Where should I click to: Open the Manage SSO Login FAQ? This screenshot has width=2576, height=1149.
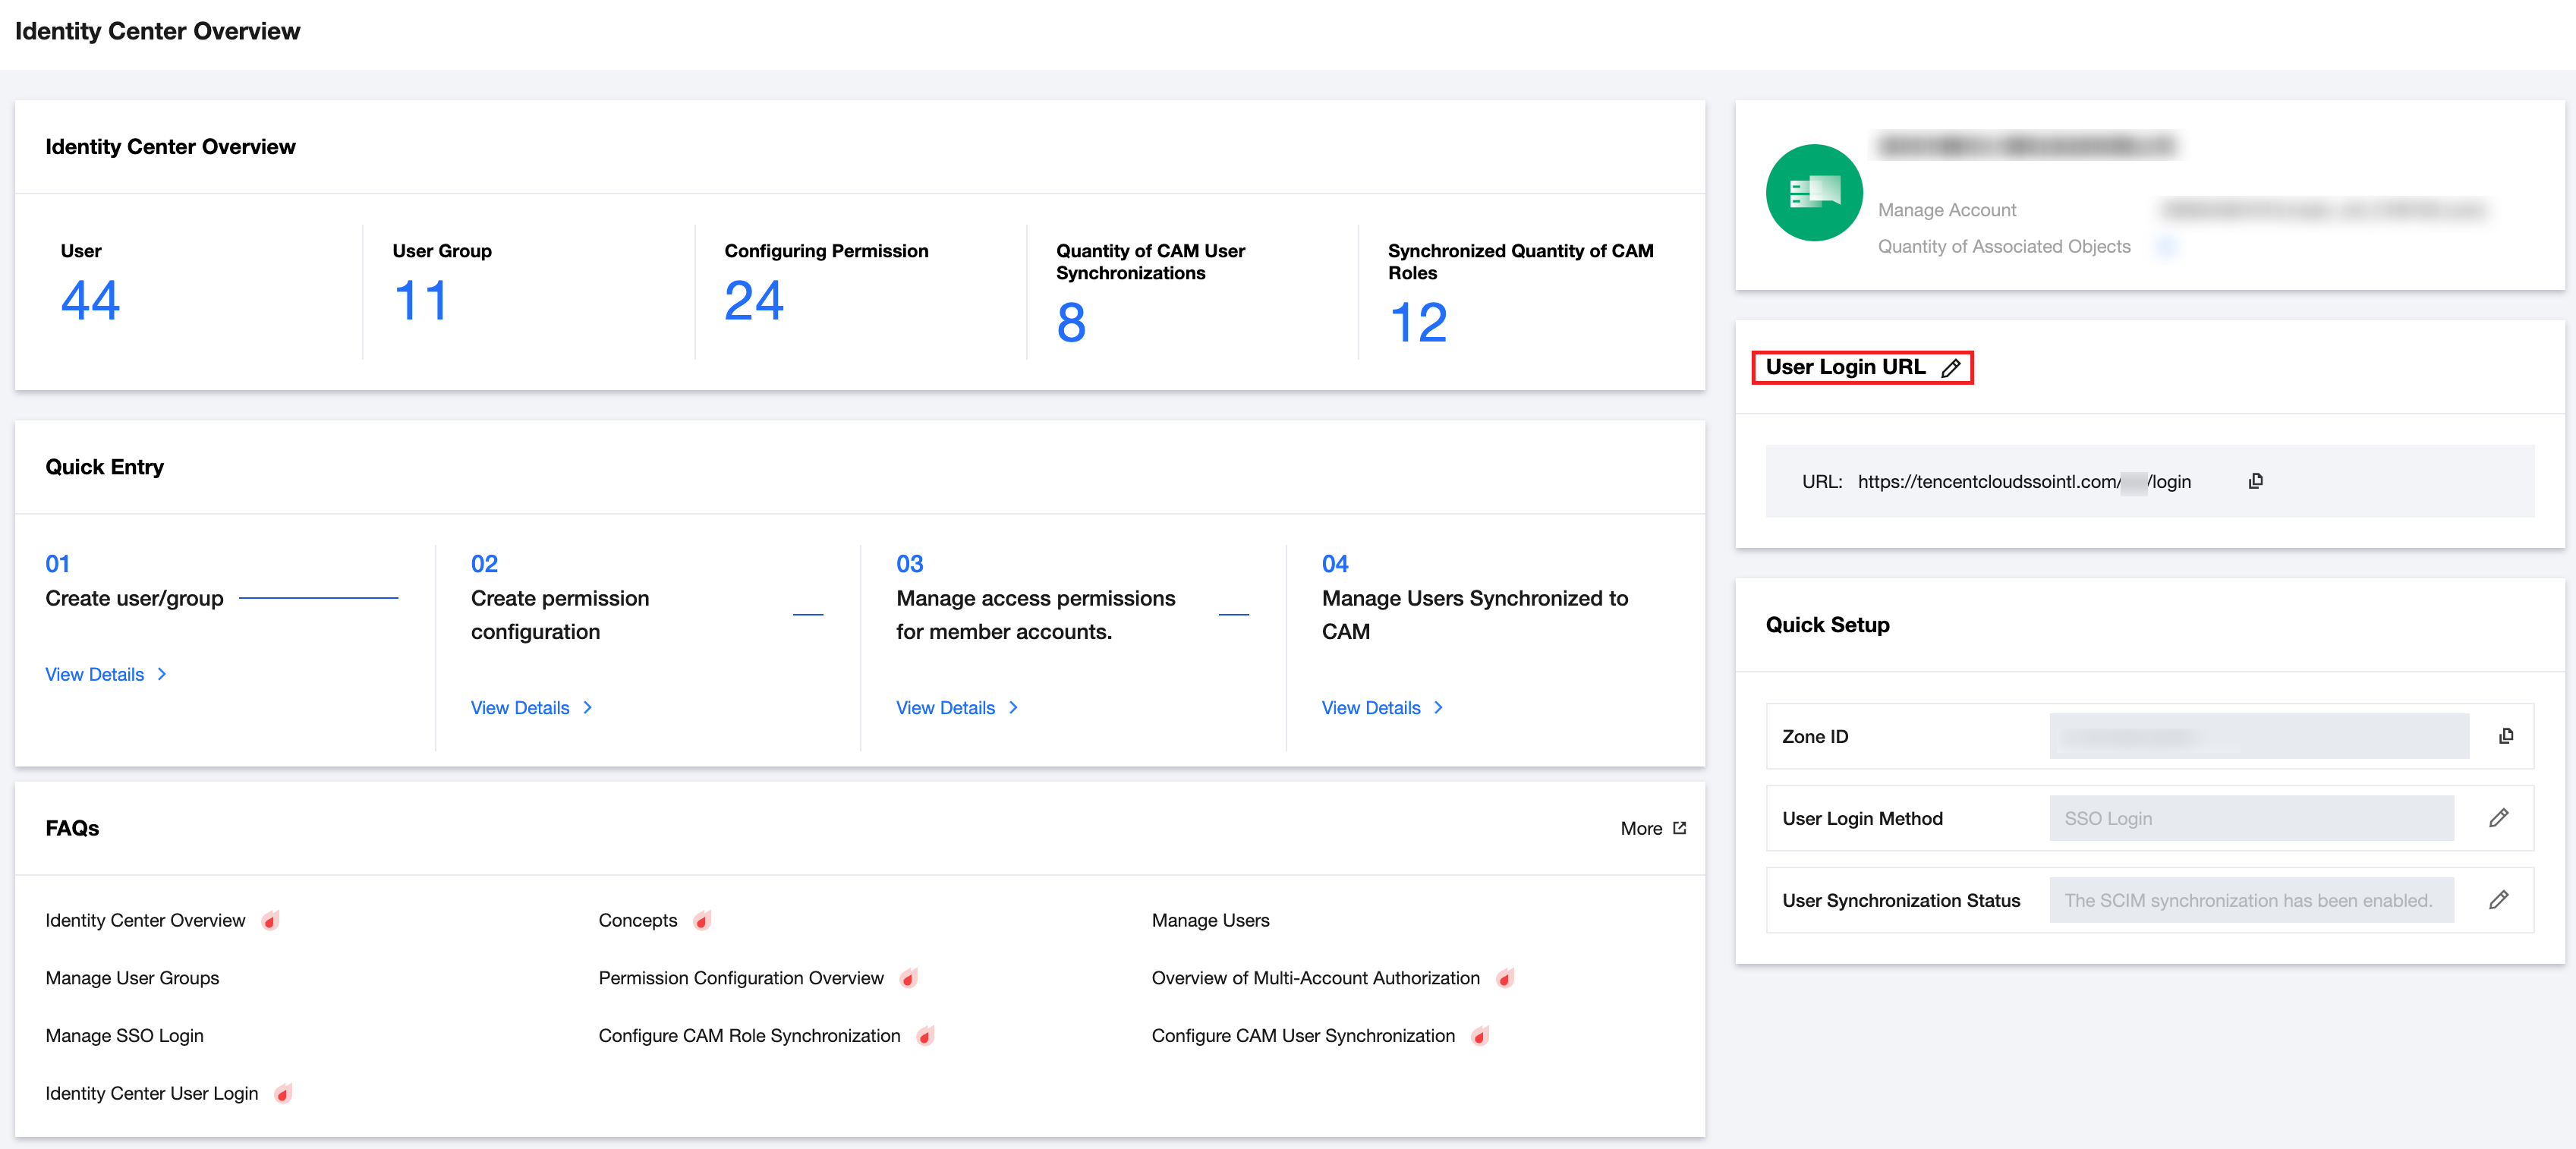click(x=124, y=1035)
